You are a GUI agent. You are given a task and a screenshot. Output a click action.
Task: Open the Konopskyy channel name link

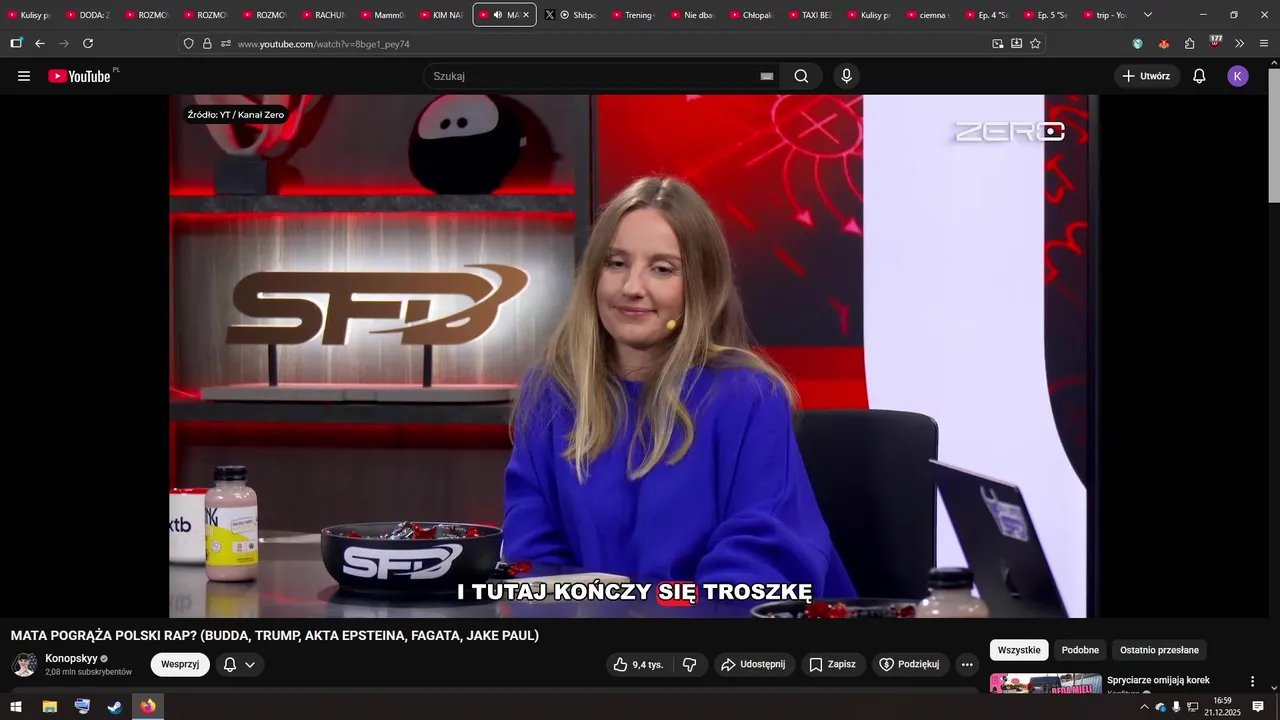(x=71, y=659)
